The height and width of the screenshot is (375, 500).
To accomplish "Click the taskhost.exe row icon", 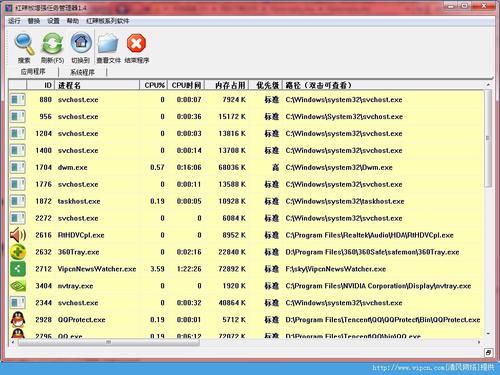I will (x=18, y=201).
